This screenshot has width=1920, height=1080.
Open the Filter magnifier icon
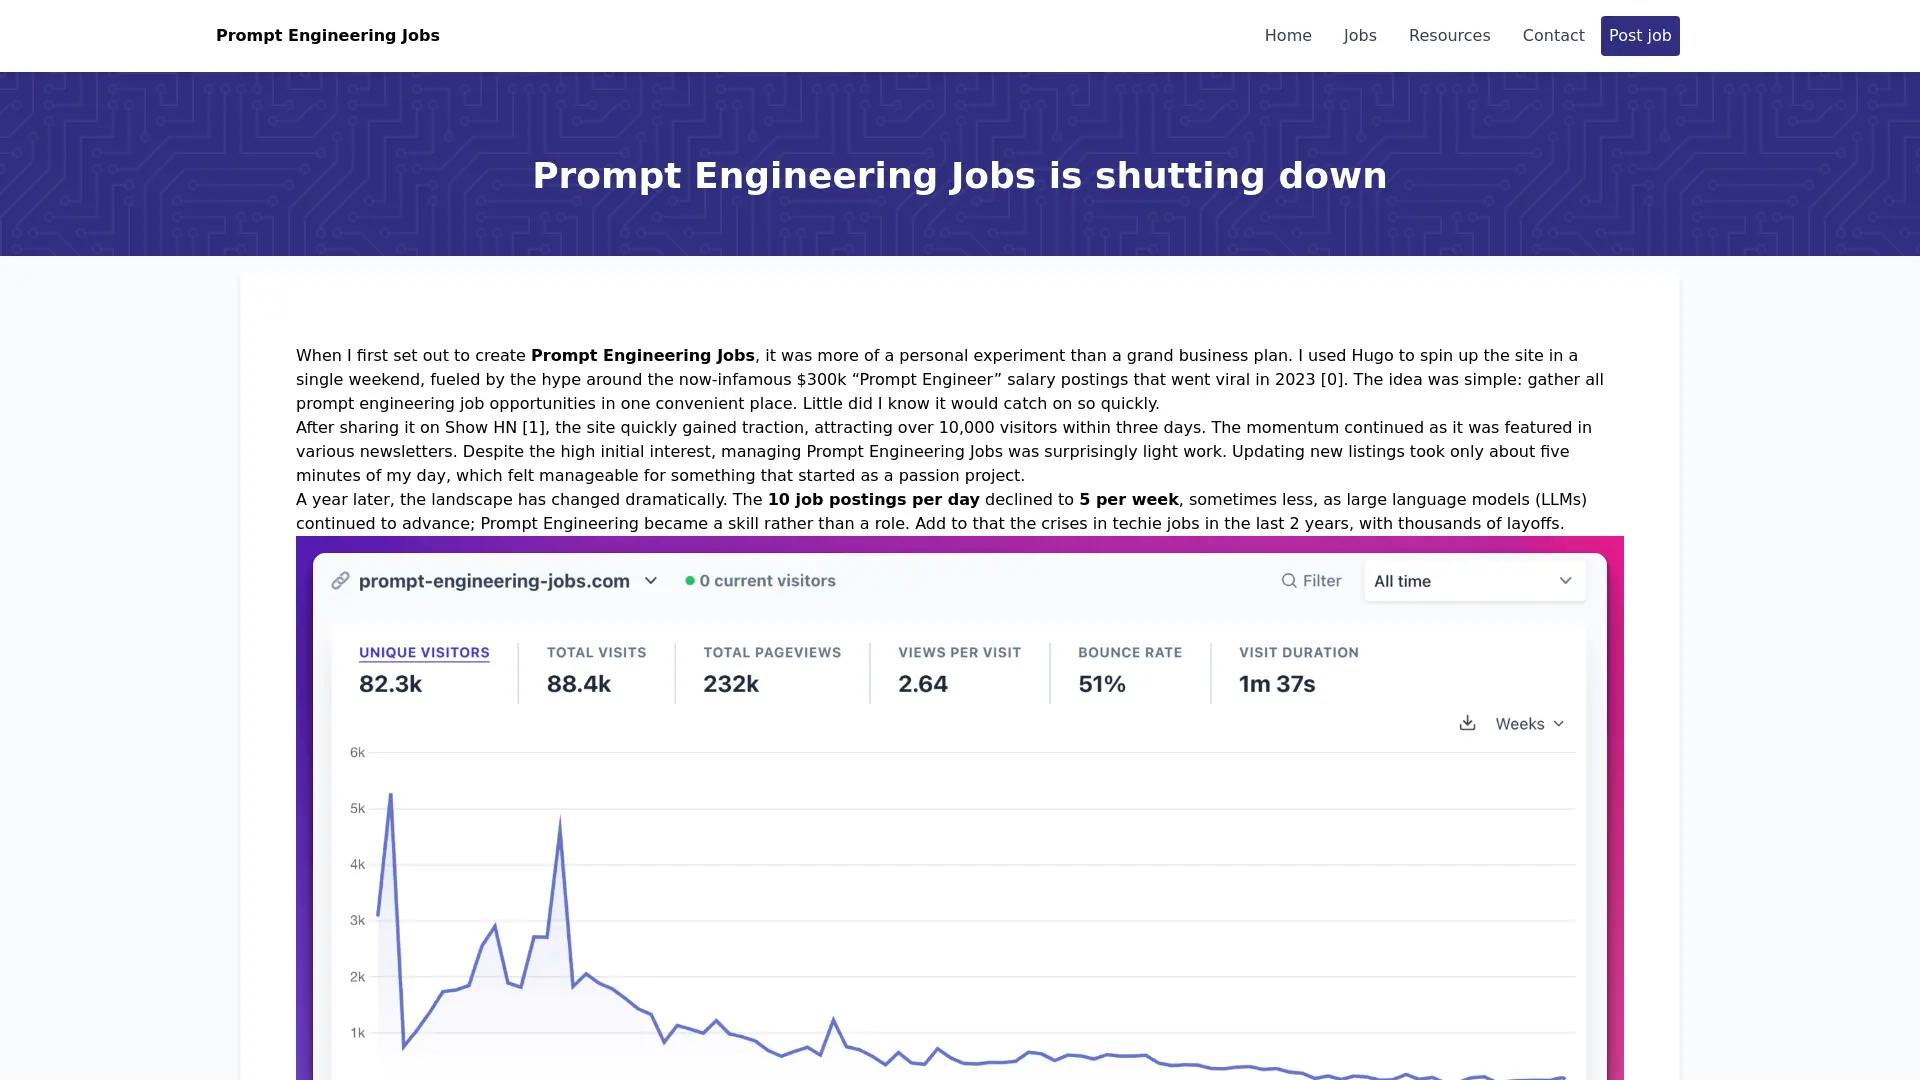click(1289, 580)
